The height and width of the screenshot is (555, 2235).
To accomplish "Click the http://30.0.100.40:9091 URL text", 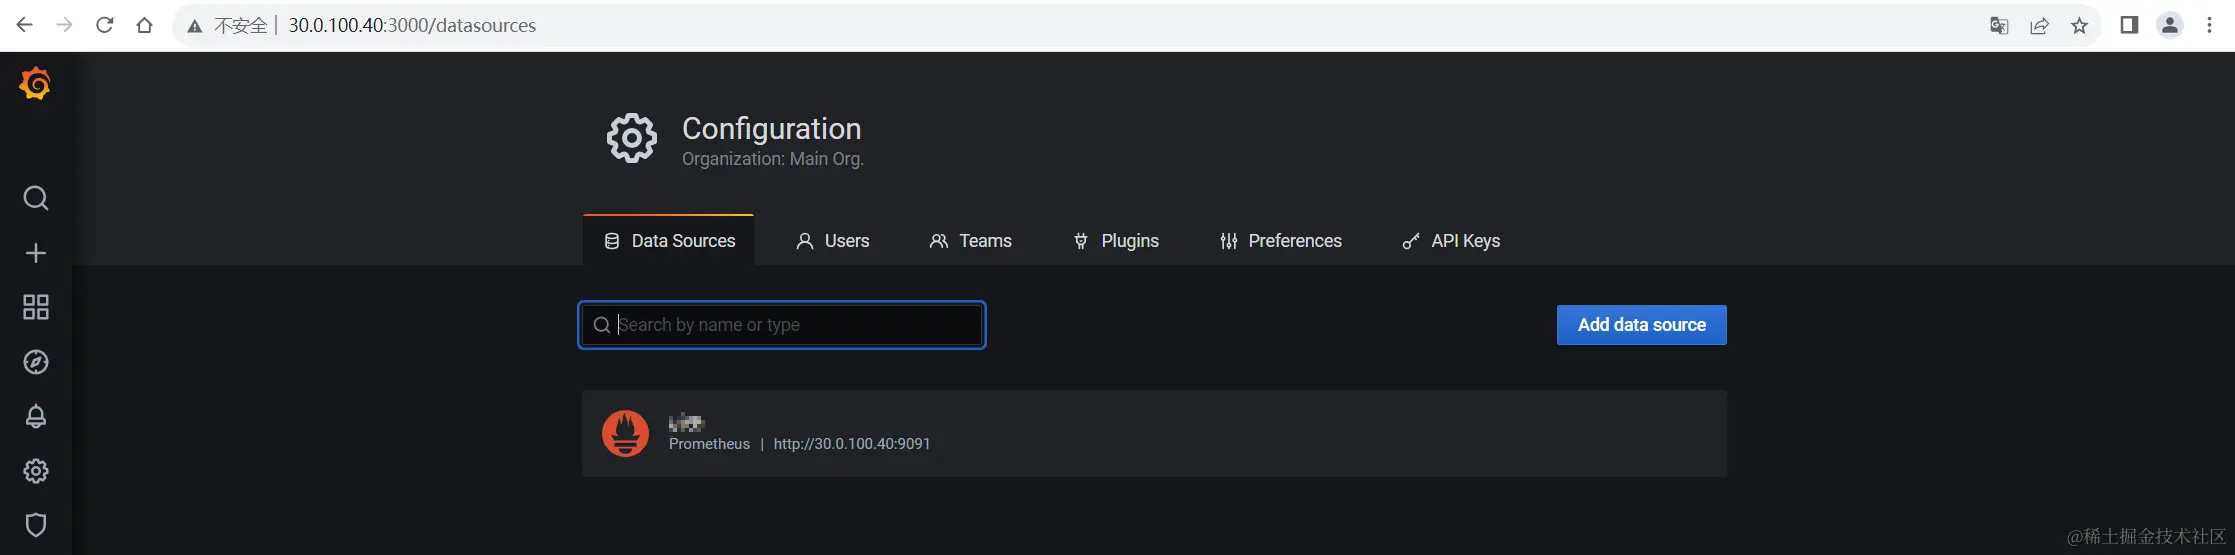I will click(x=852, y=444).
